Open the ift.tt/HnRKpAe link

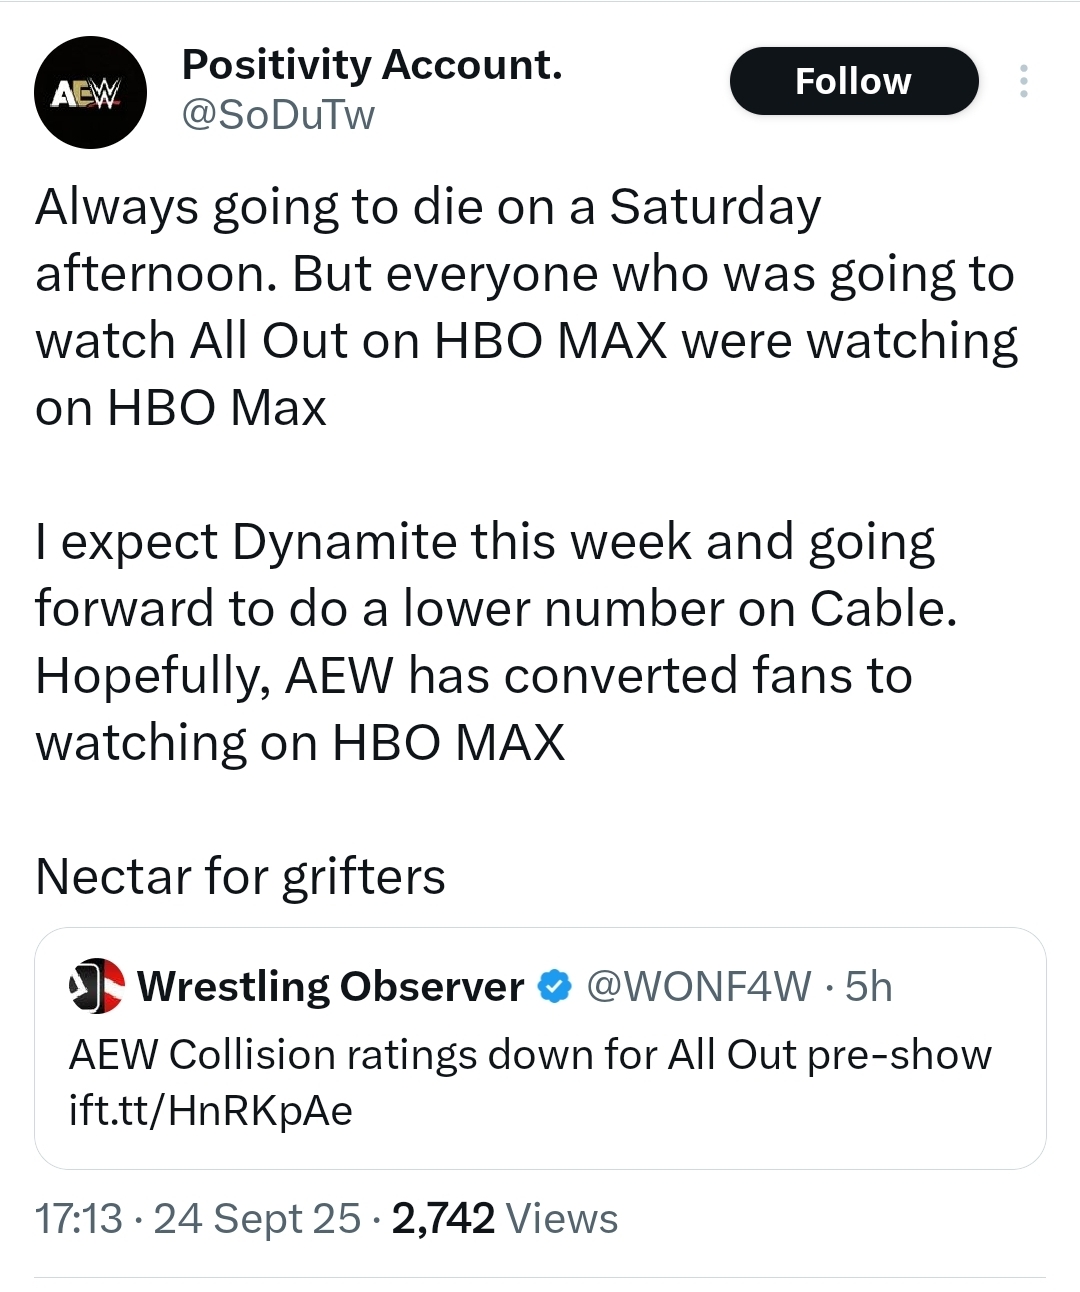click(210, 1110)
